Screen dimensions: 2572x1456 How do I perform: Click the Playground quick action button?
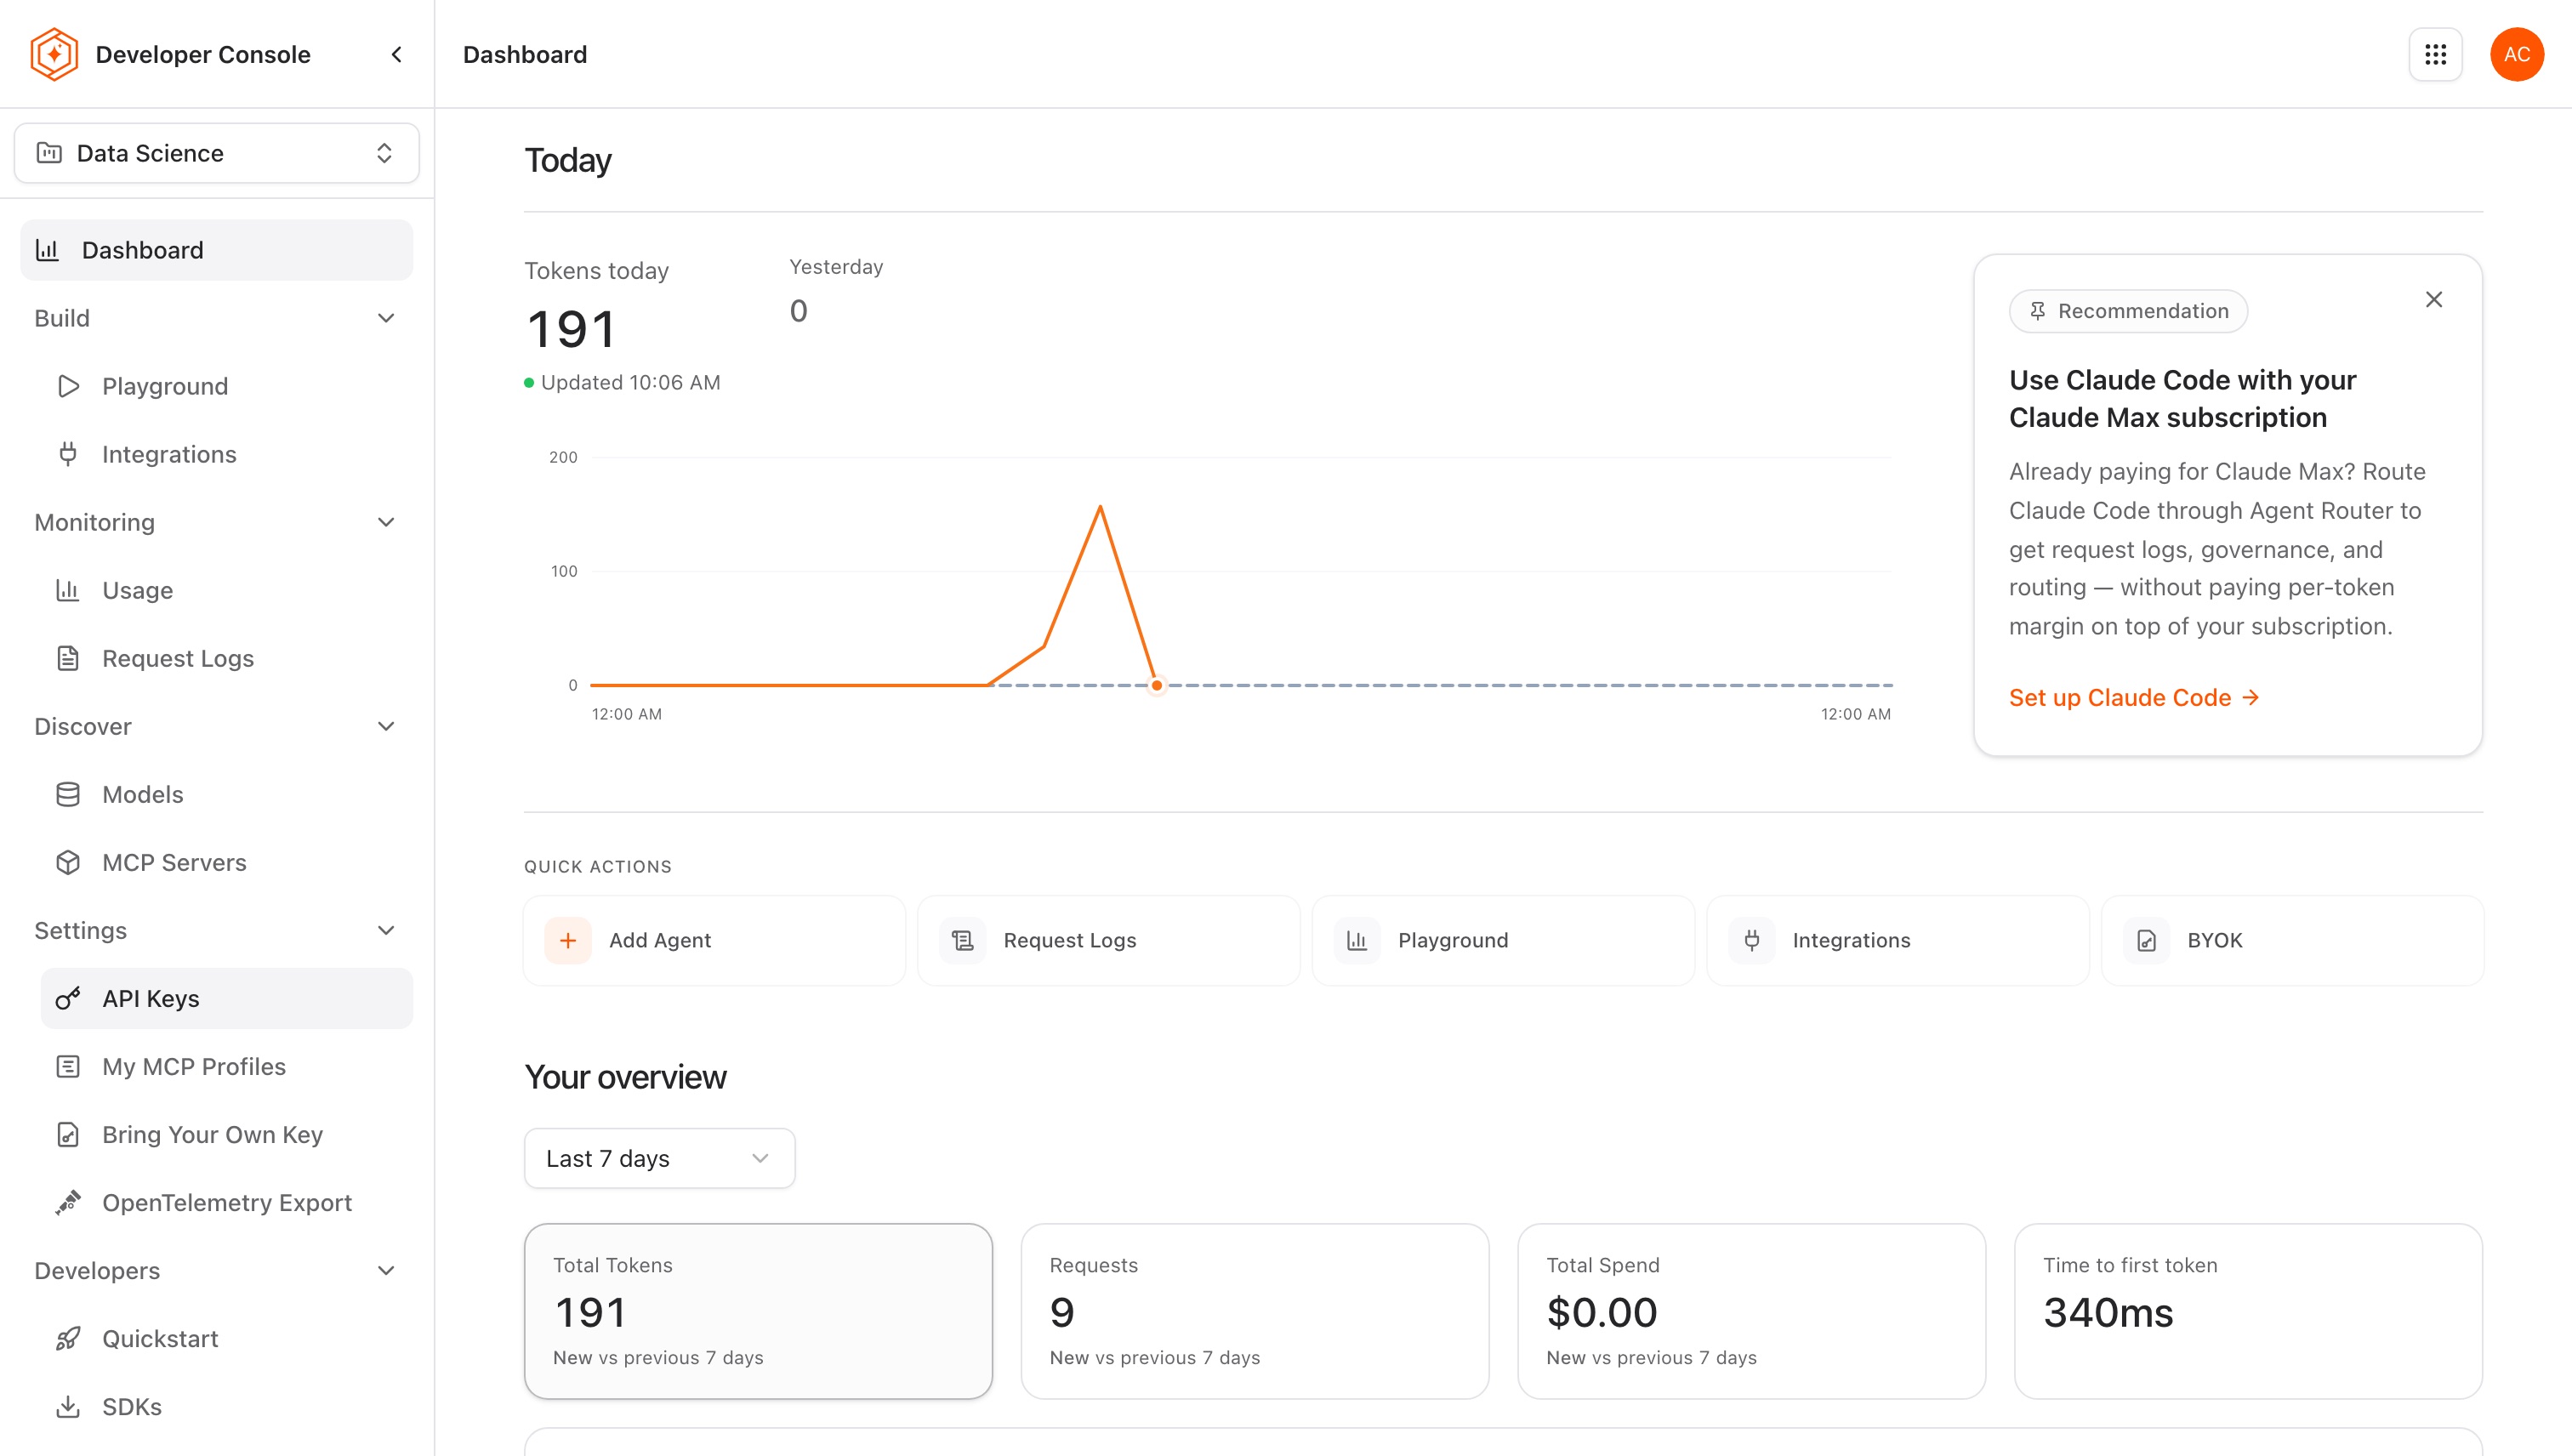click(x=1503, y=940)
